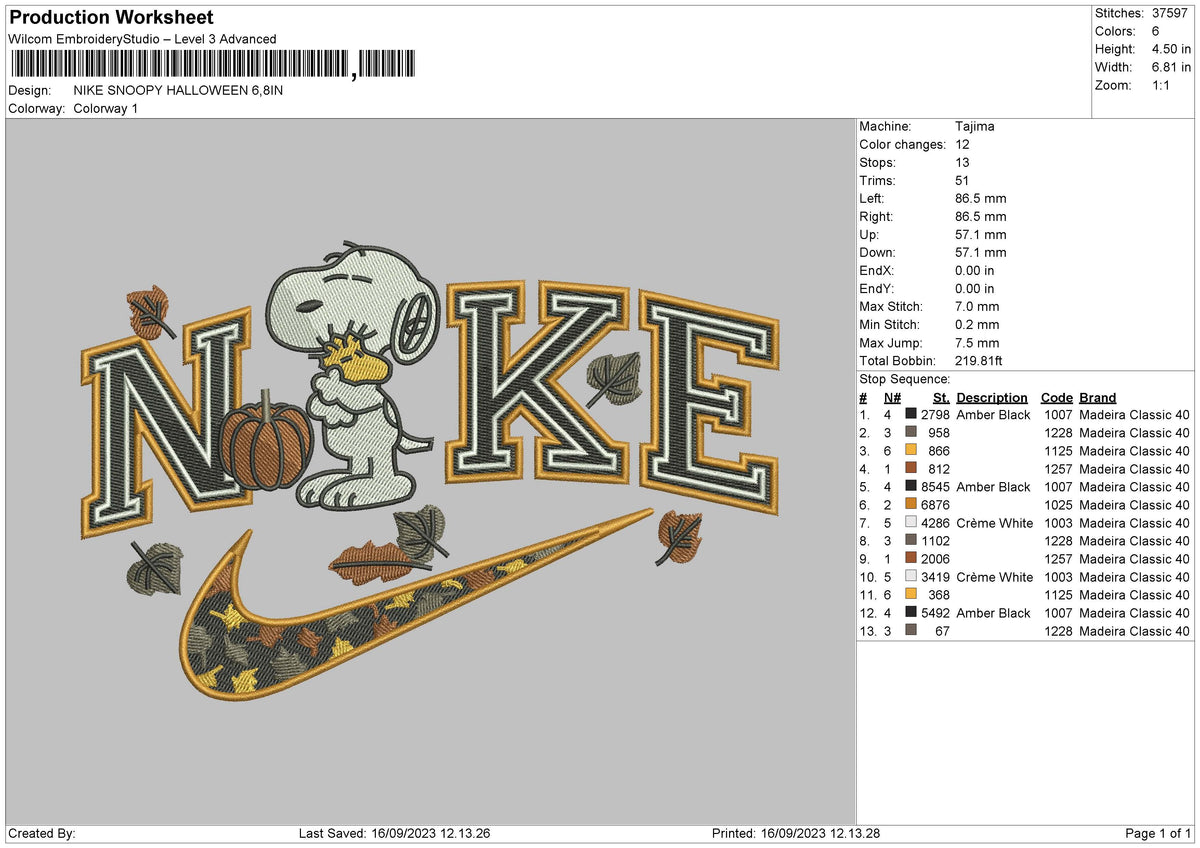This screenshot has height=848, width=1200.
Task: Select the Colorway 1 value
Action: (106, 108)
